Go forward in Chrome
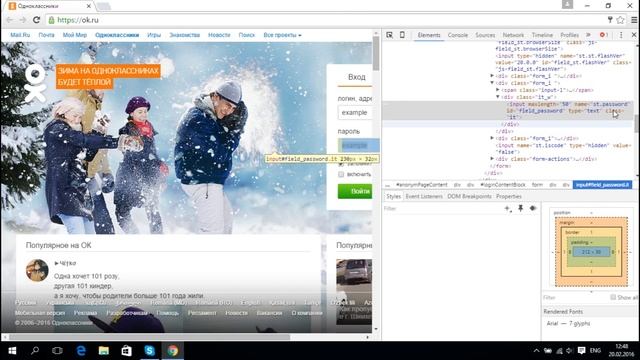This screenshot has width=640, height=360. click(x=22, y=20)
